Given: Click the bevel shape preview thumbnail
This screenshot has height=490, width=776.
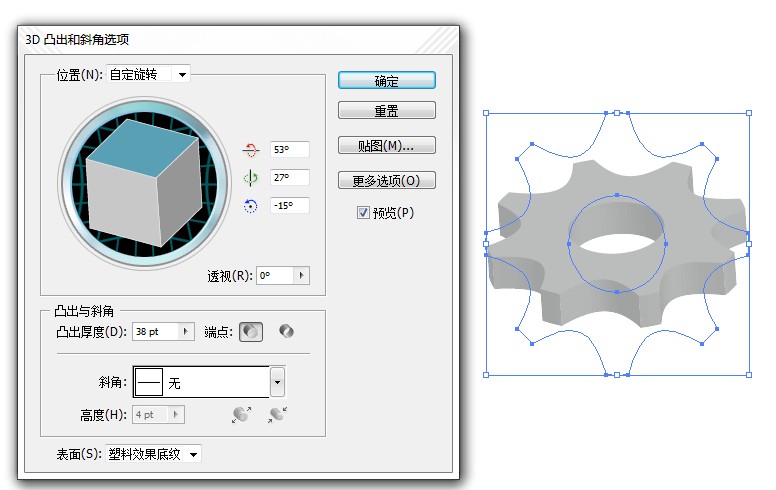Looking at the screenshot, I should [x=149, y=382].
